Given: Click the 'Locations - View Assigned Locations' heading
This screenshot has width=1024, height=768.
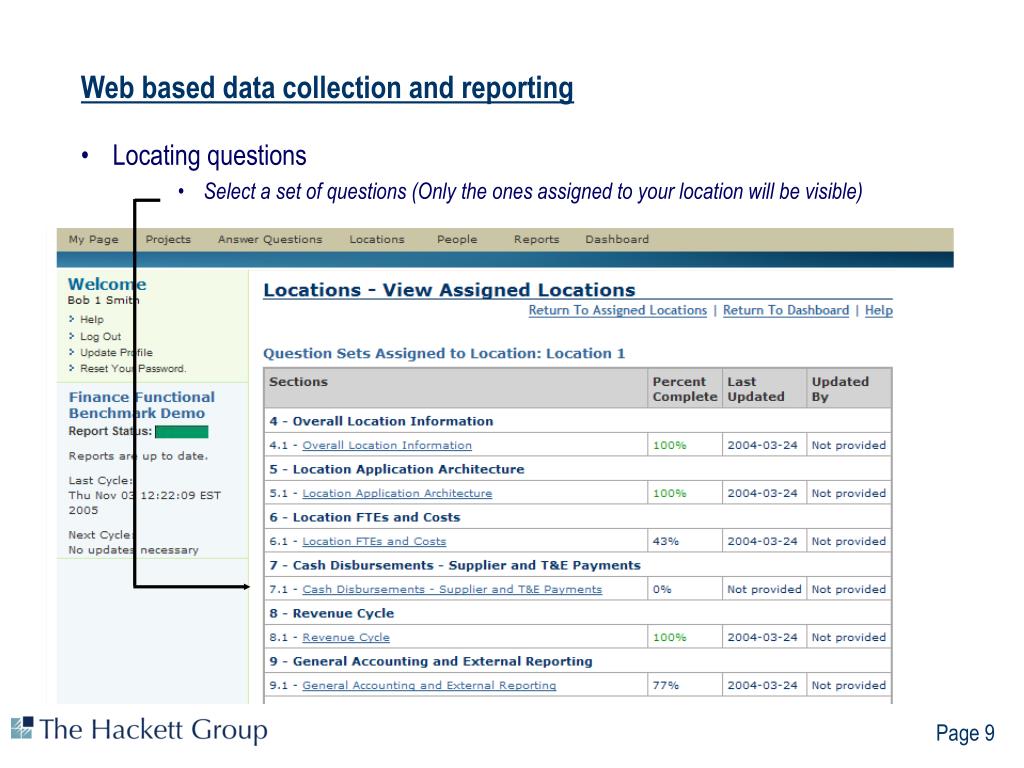Looking at the screenshot, I should point(449,290).
